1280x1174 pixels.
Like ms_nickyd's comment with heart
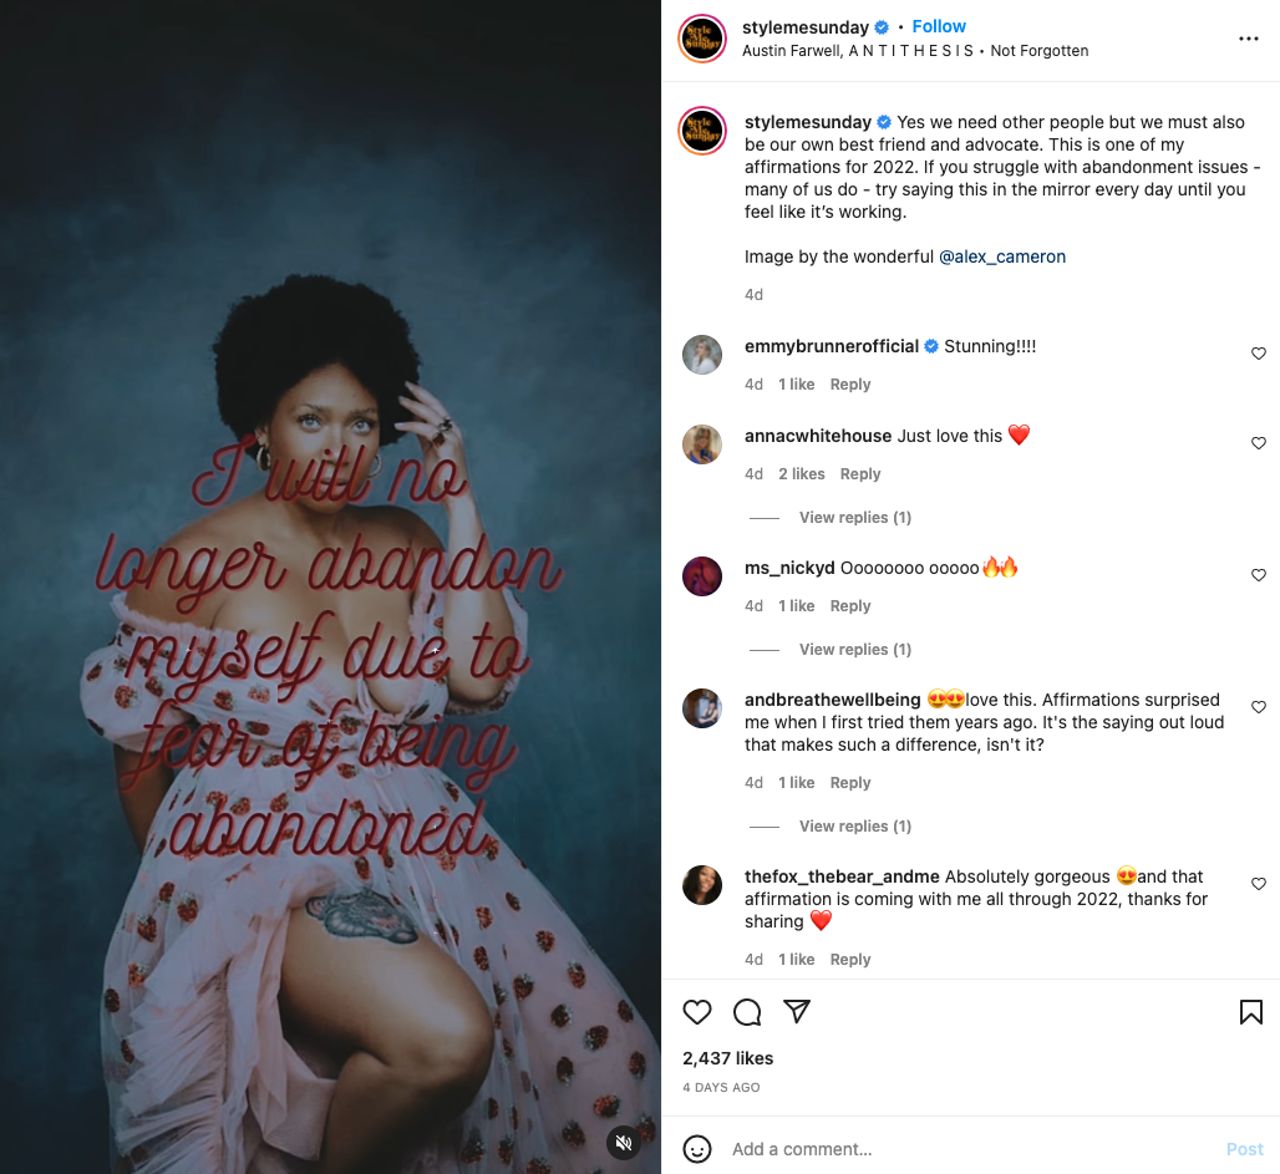click(x=1259, y=575)
